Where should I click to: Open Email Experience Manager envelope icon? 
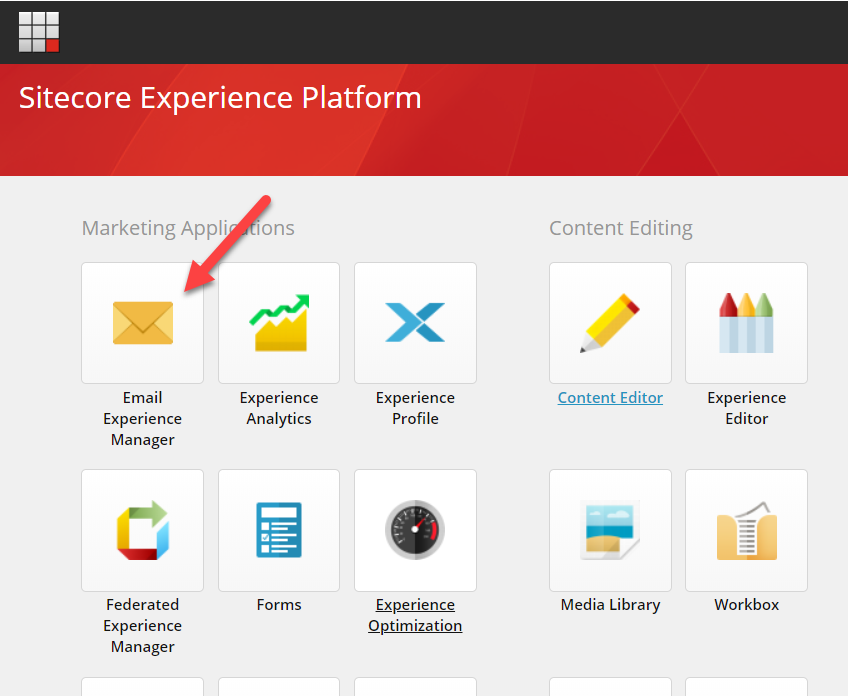tap(143, 323)
